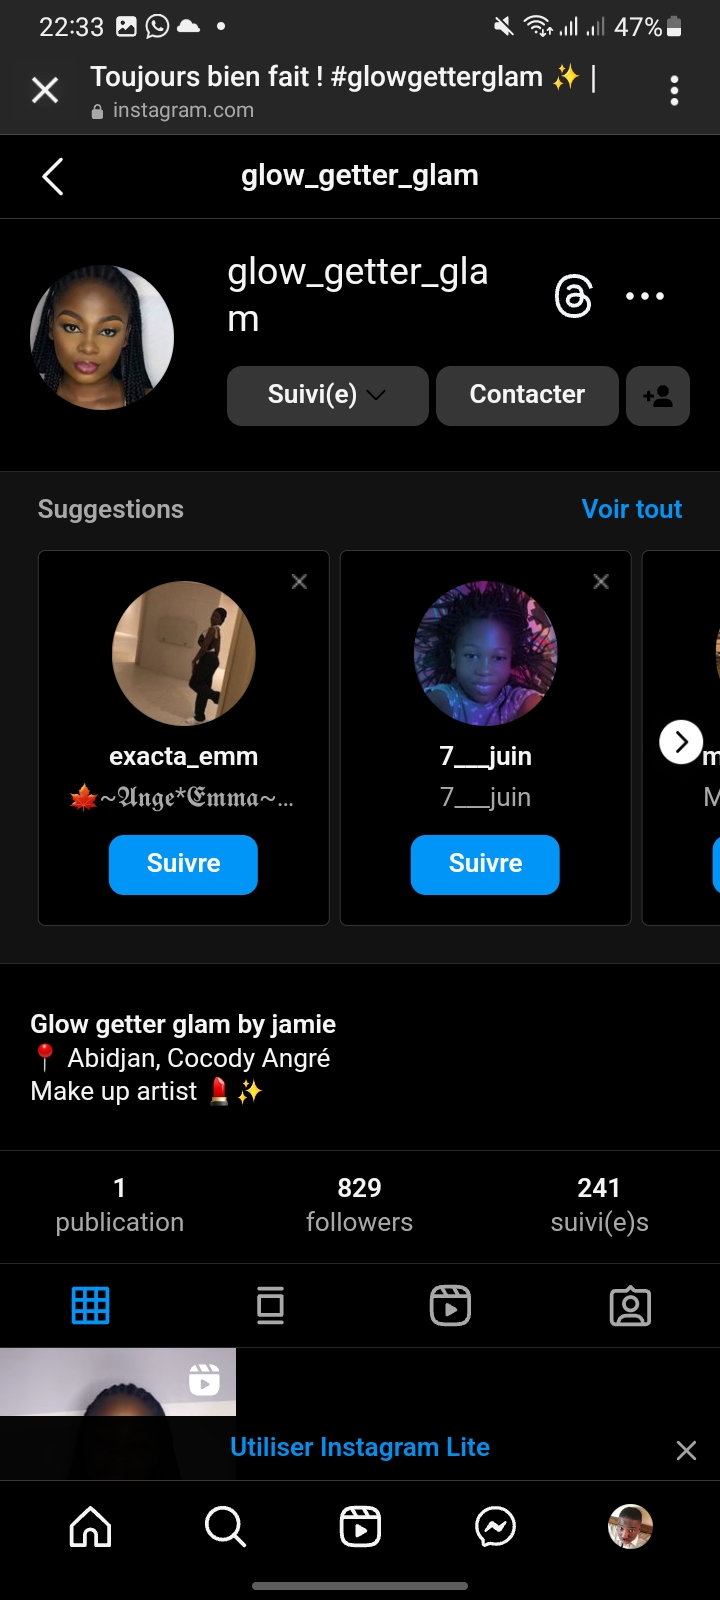The image size is (720, 1600).
Task: Open Messenger direct messages
Action: pyautogui.click(x=495, y=1527)
